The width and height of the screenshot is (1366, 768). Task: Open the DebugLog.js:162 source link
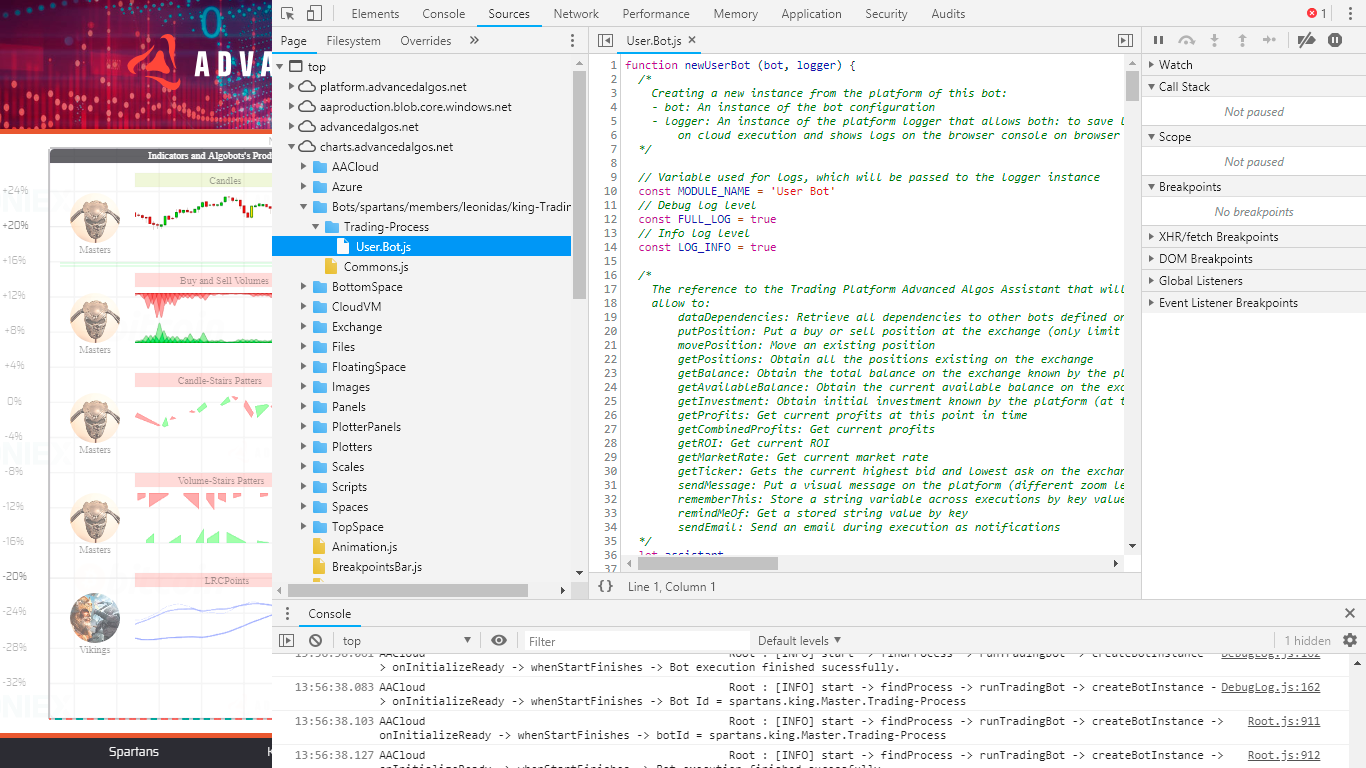(1270, 687)
